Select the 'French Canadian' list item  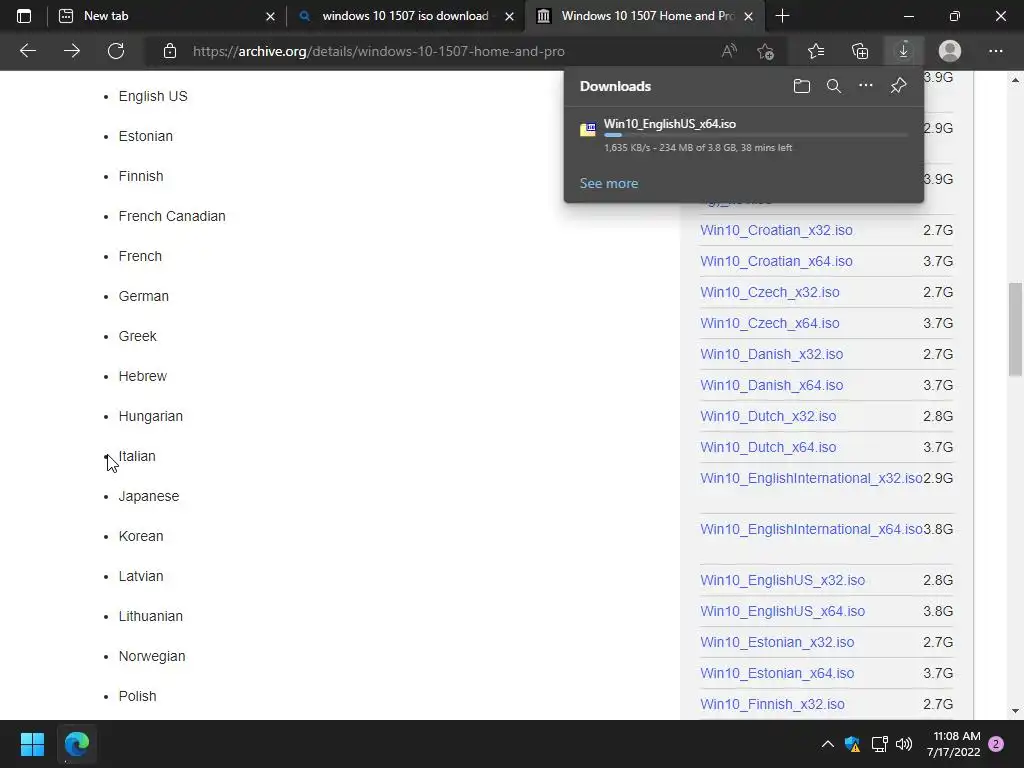pos(172,216)
